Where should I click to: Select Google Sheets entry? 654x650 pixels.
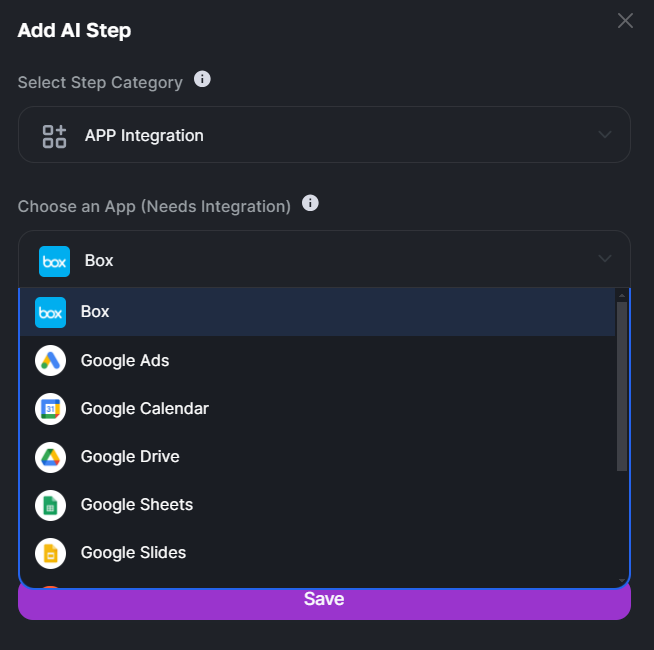pos(317,505)
